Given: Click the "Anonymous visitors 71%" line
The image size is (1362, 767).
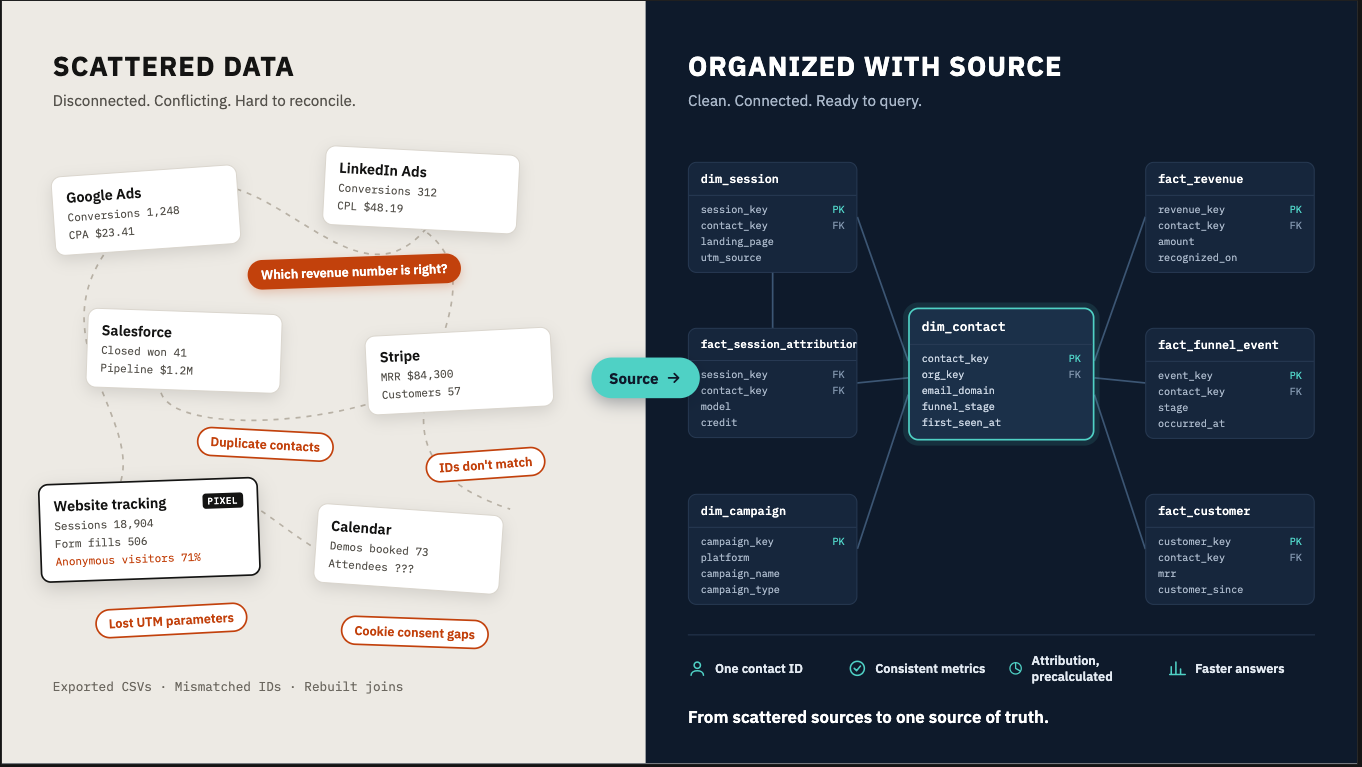Looking at the screenshot, I should point(128,559).
